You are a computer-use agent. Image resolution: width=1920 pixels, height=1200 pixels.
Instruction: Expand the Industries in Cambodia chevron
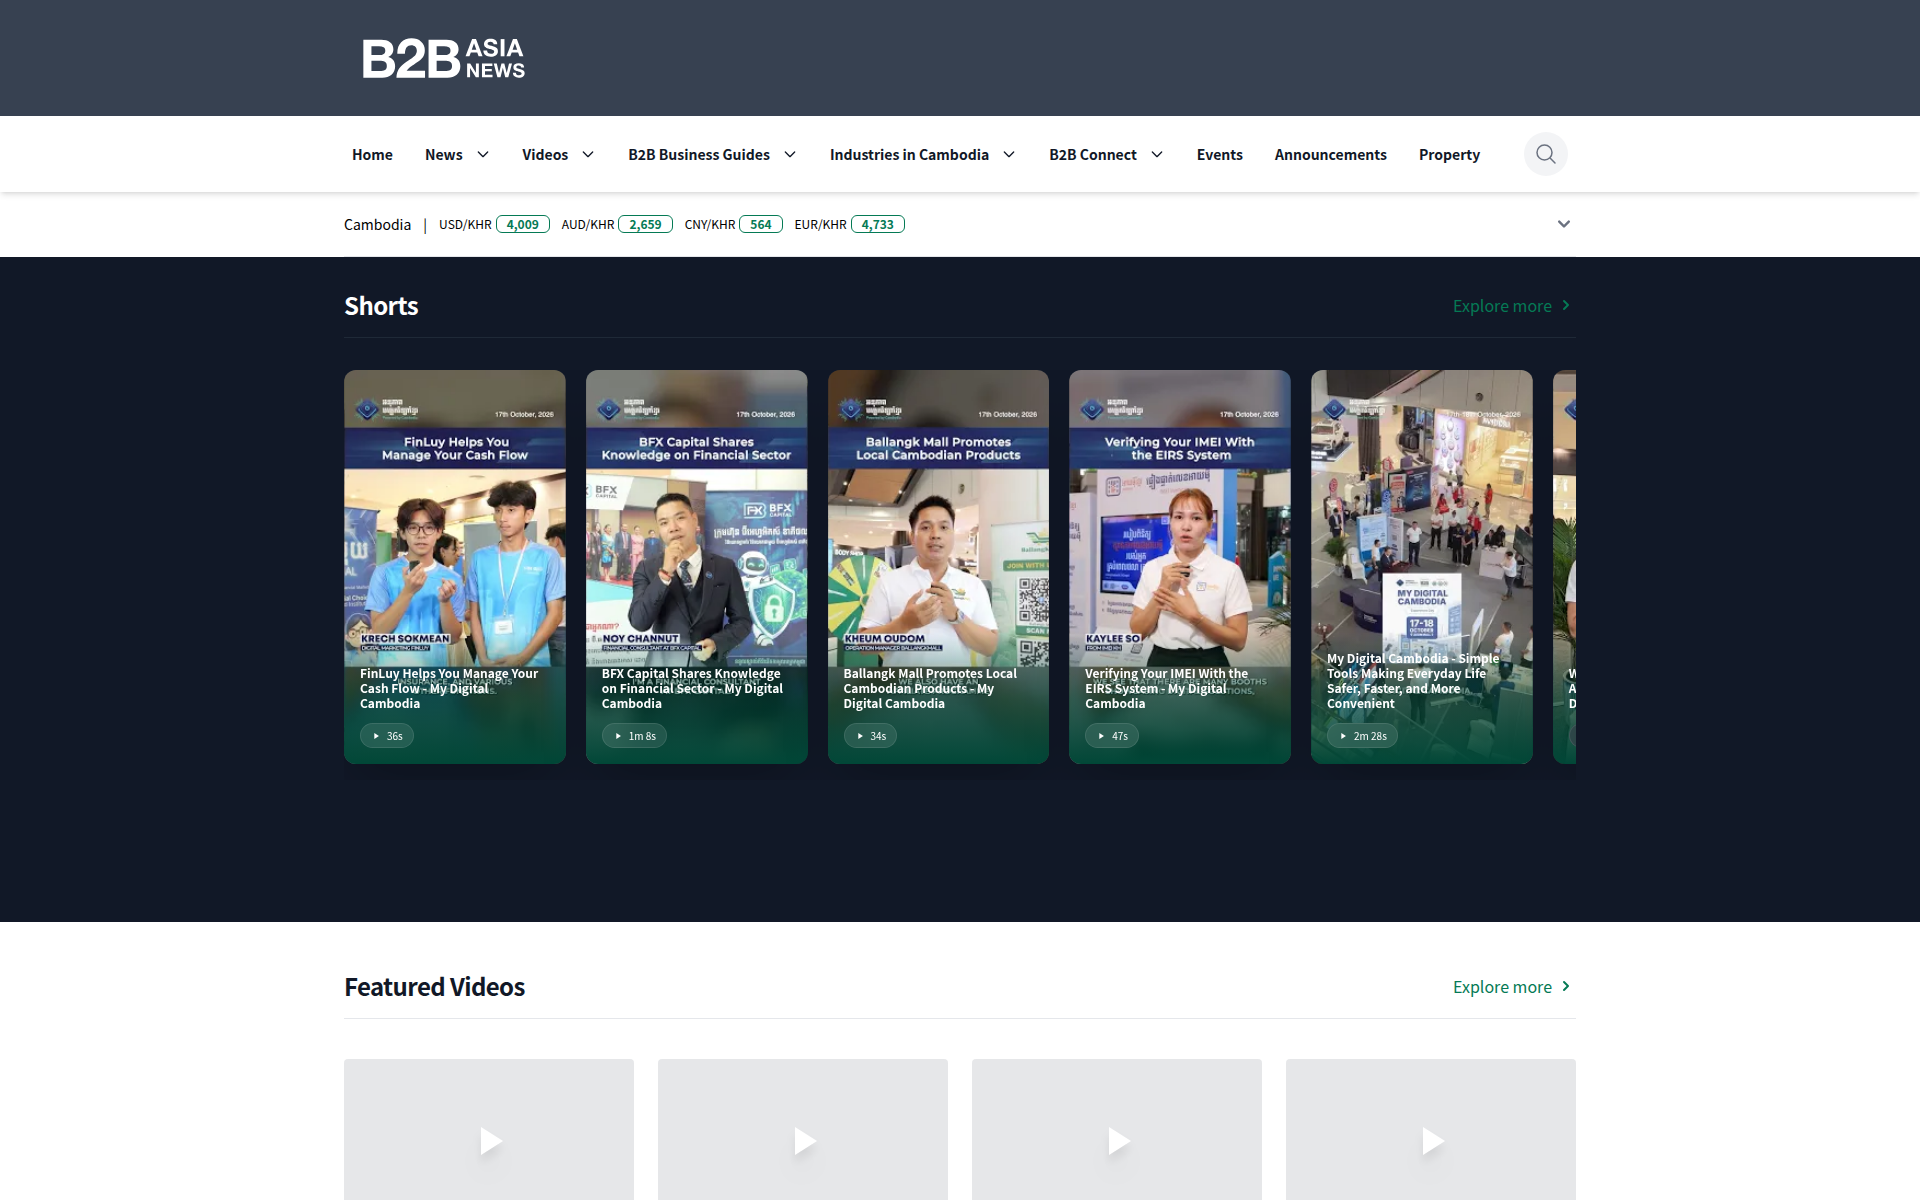[x=1009, y=154]
